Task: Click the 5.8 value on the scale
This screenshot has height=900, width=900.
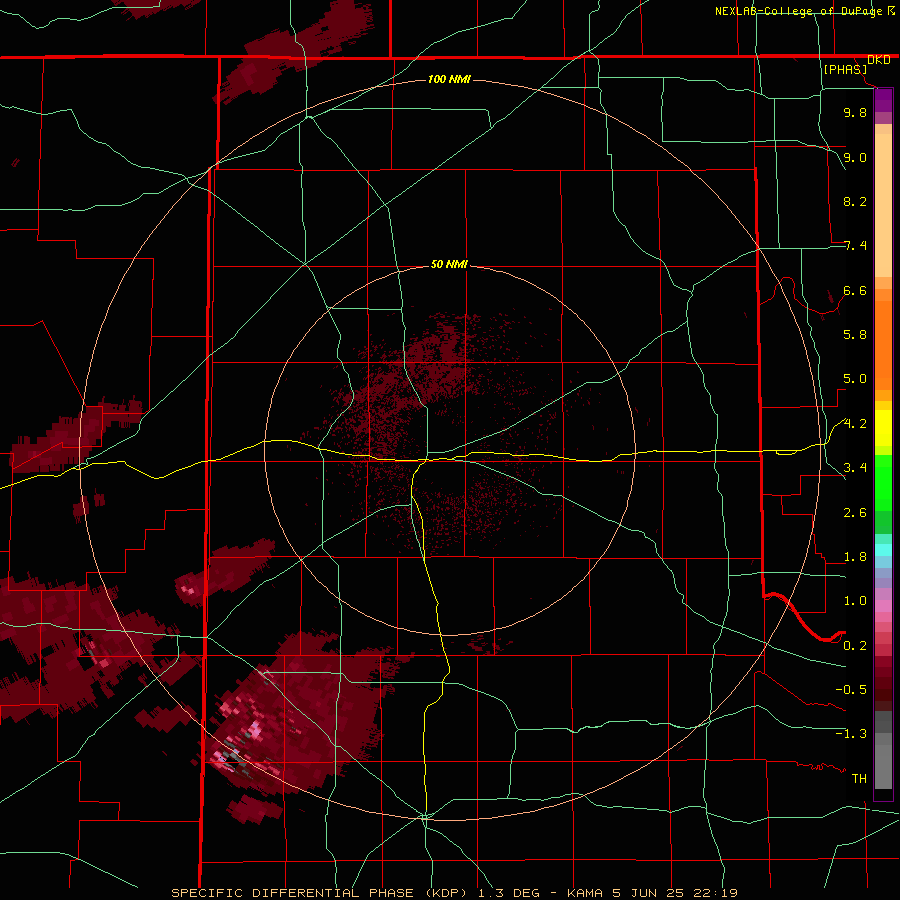Action: click(855, 335)
